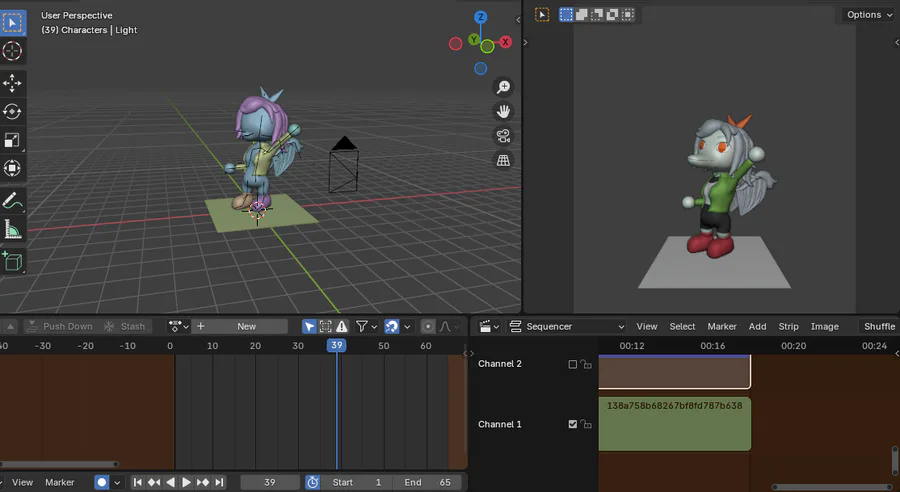Open the proportional falloff curve dropdown
900x492 pixels.
(x=449, y=327)
